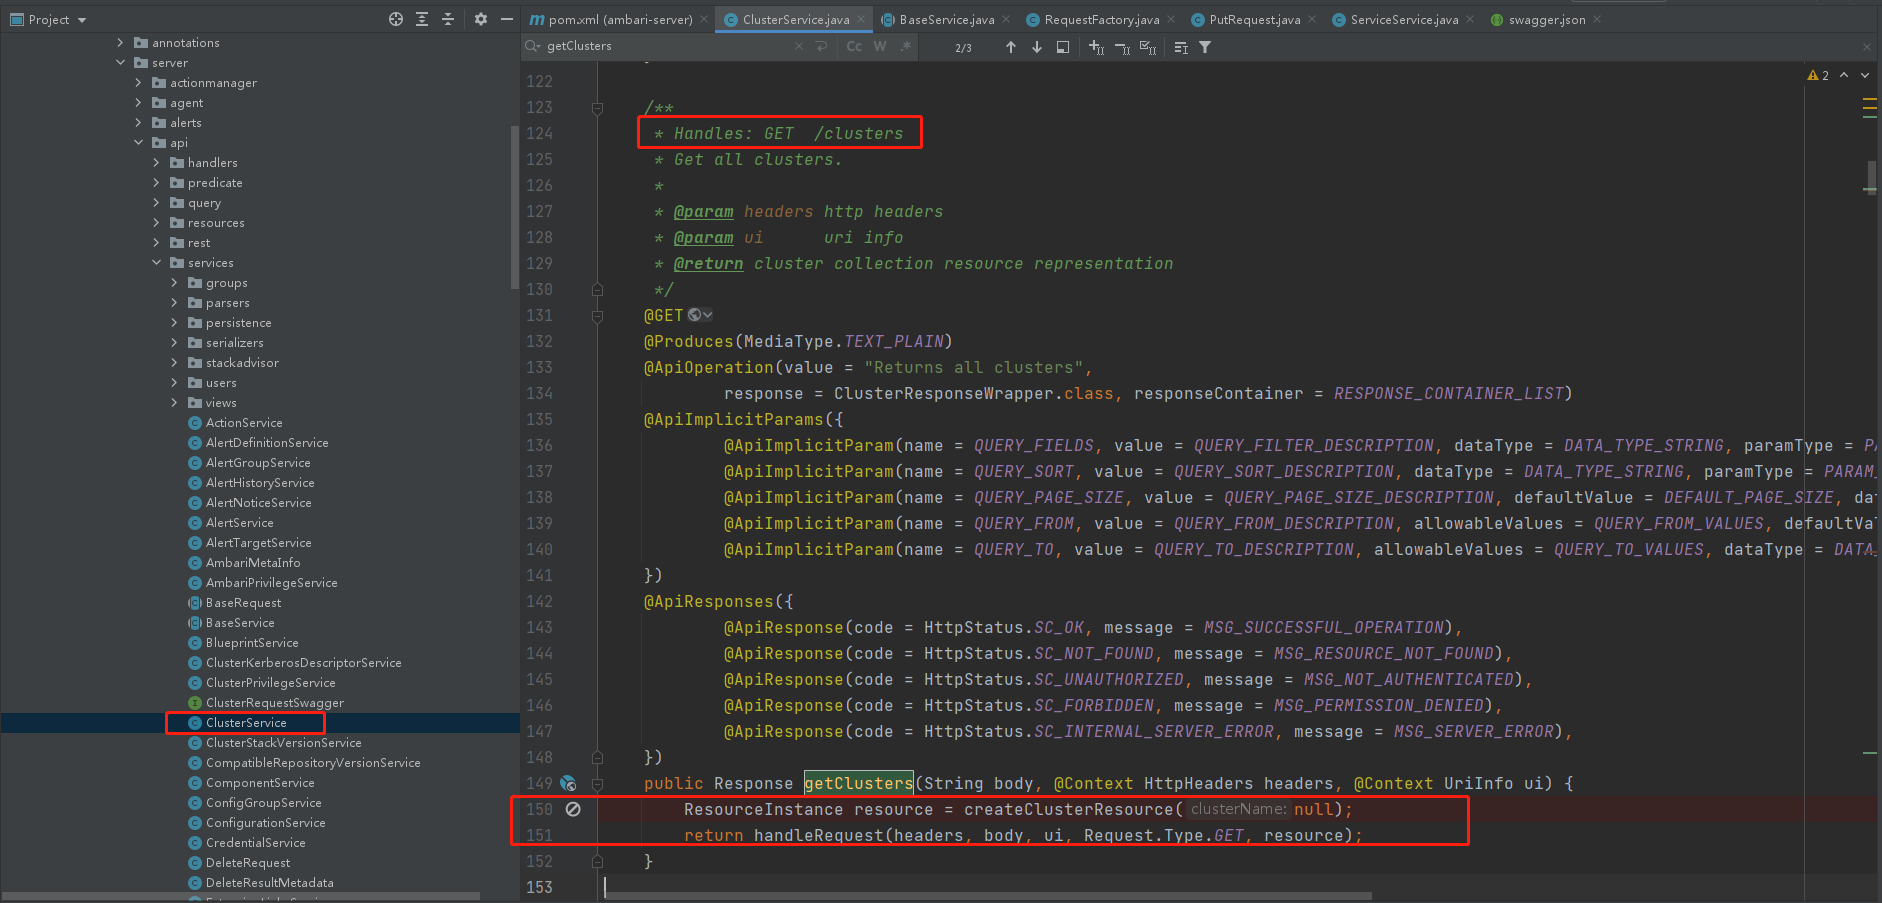Click fold marker at line 123 Javadoc start
Screen dimensions: 1882x903
coord(597,107)
